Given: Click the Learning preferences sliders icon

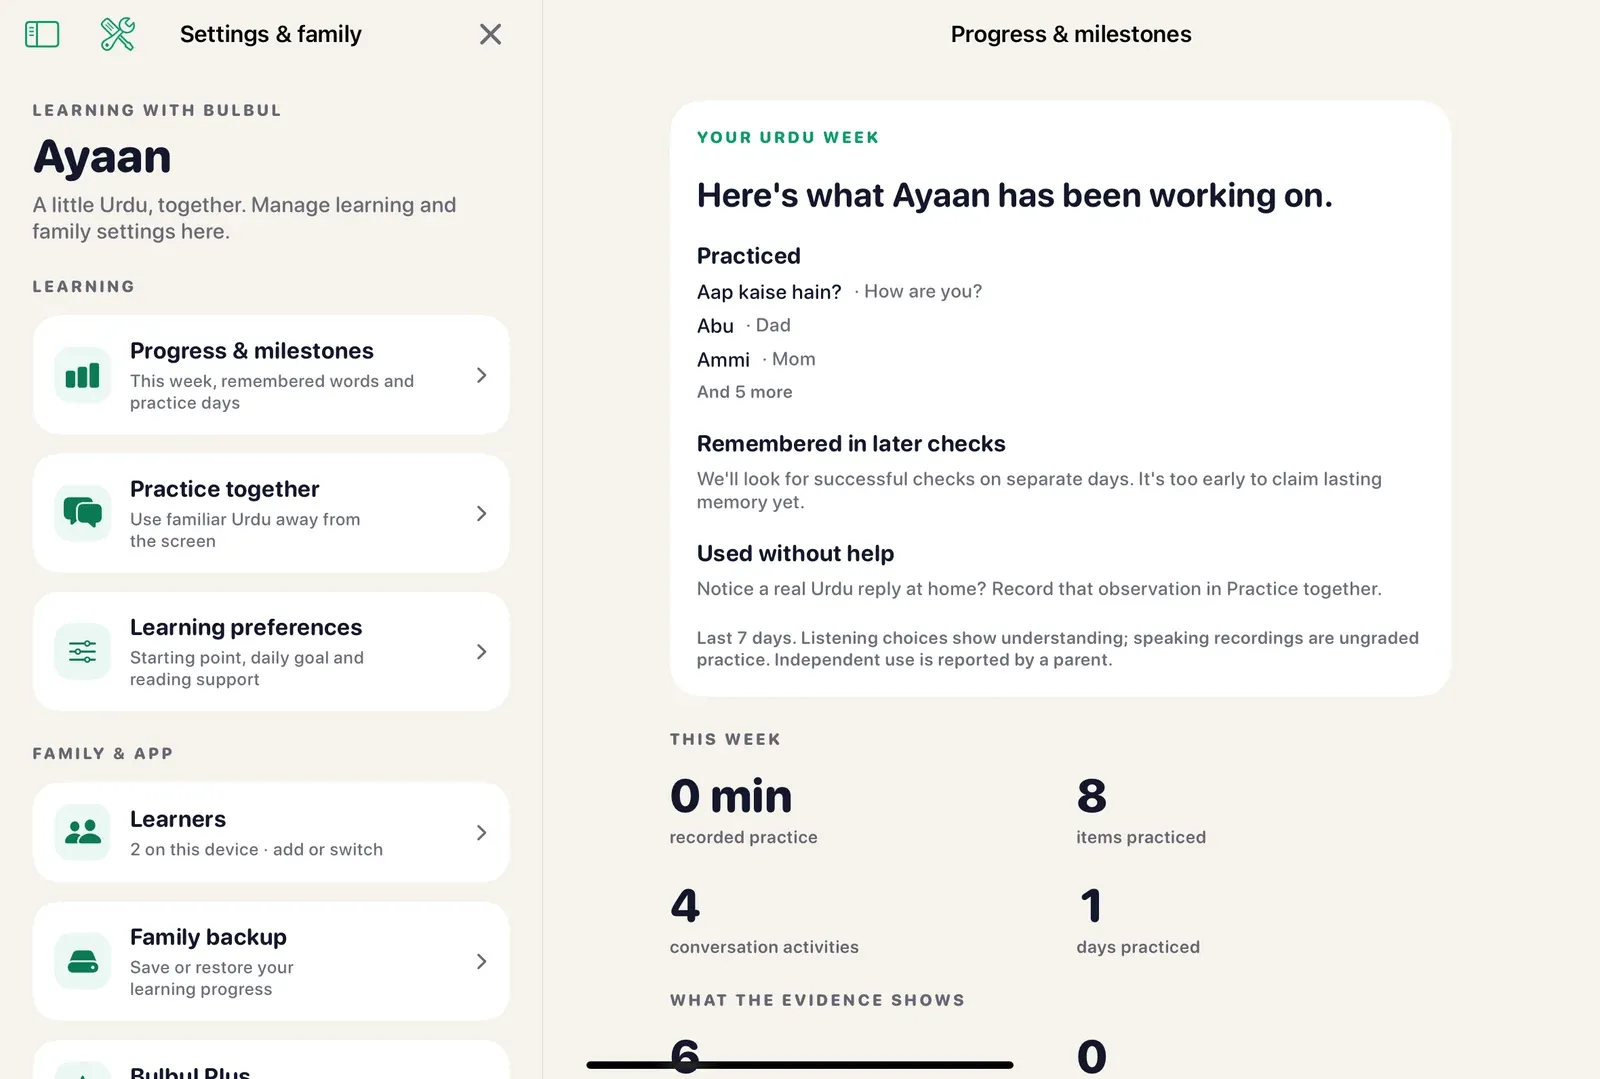Looking at the screenshot, I should pos(82,652).
